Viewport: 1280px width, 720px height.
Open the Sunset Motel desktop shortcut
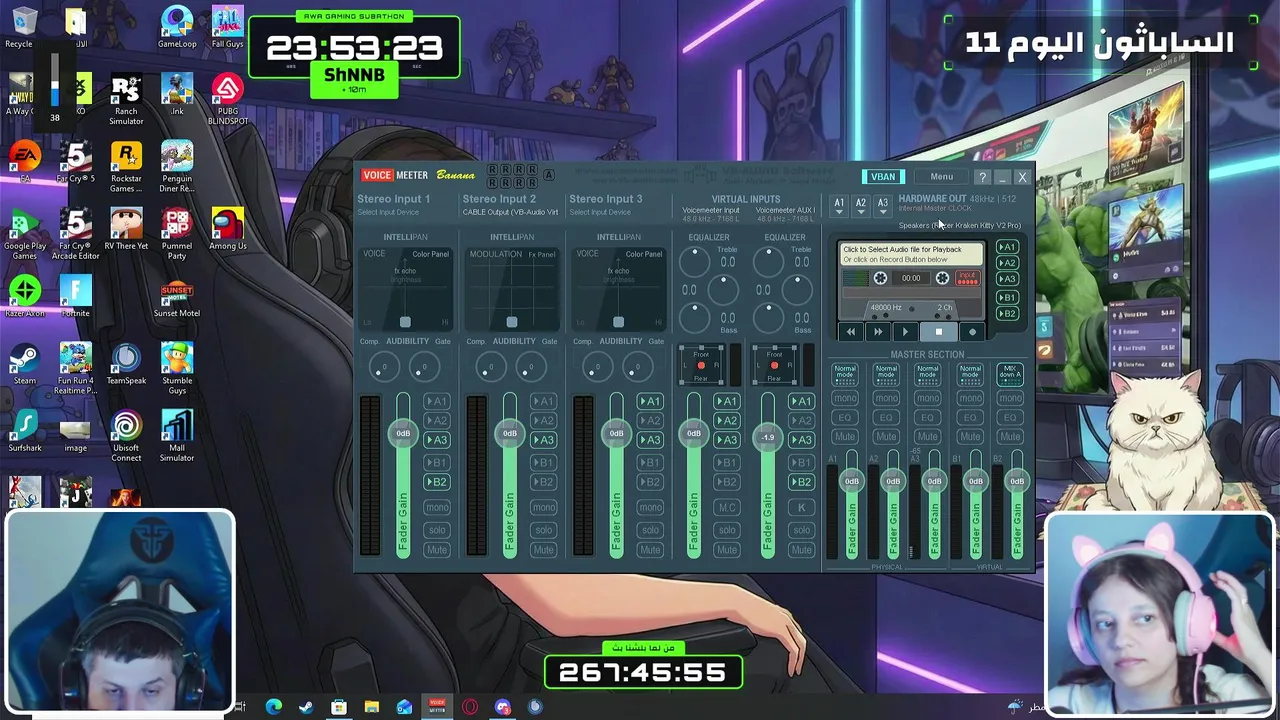pyautogui.click(x=177, y=296)
